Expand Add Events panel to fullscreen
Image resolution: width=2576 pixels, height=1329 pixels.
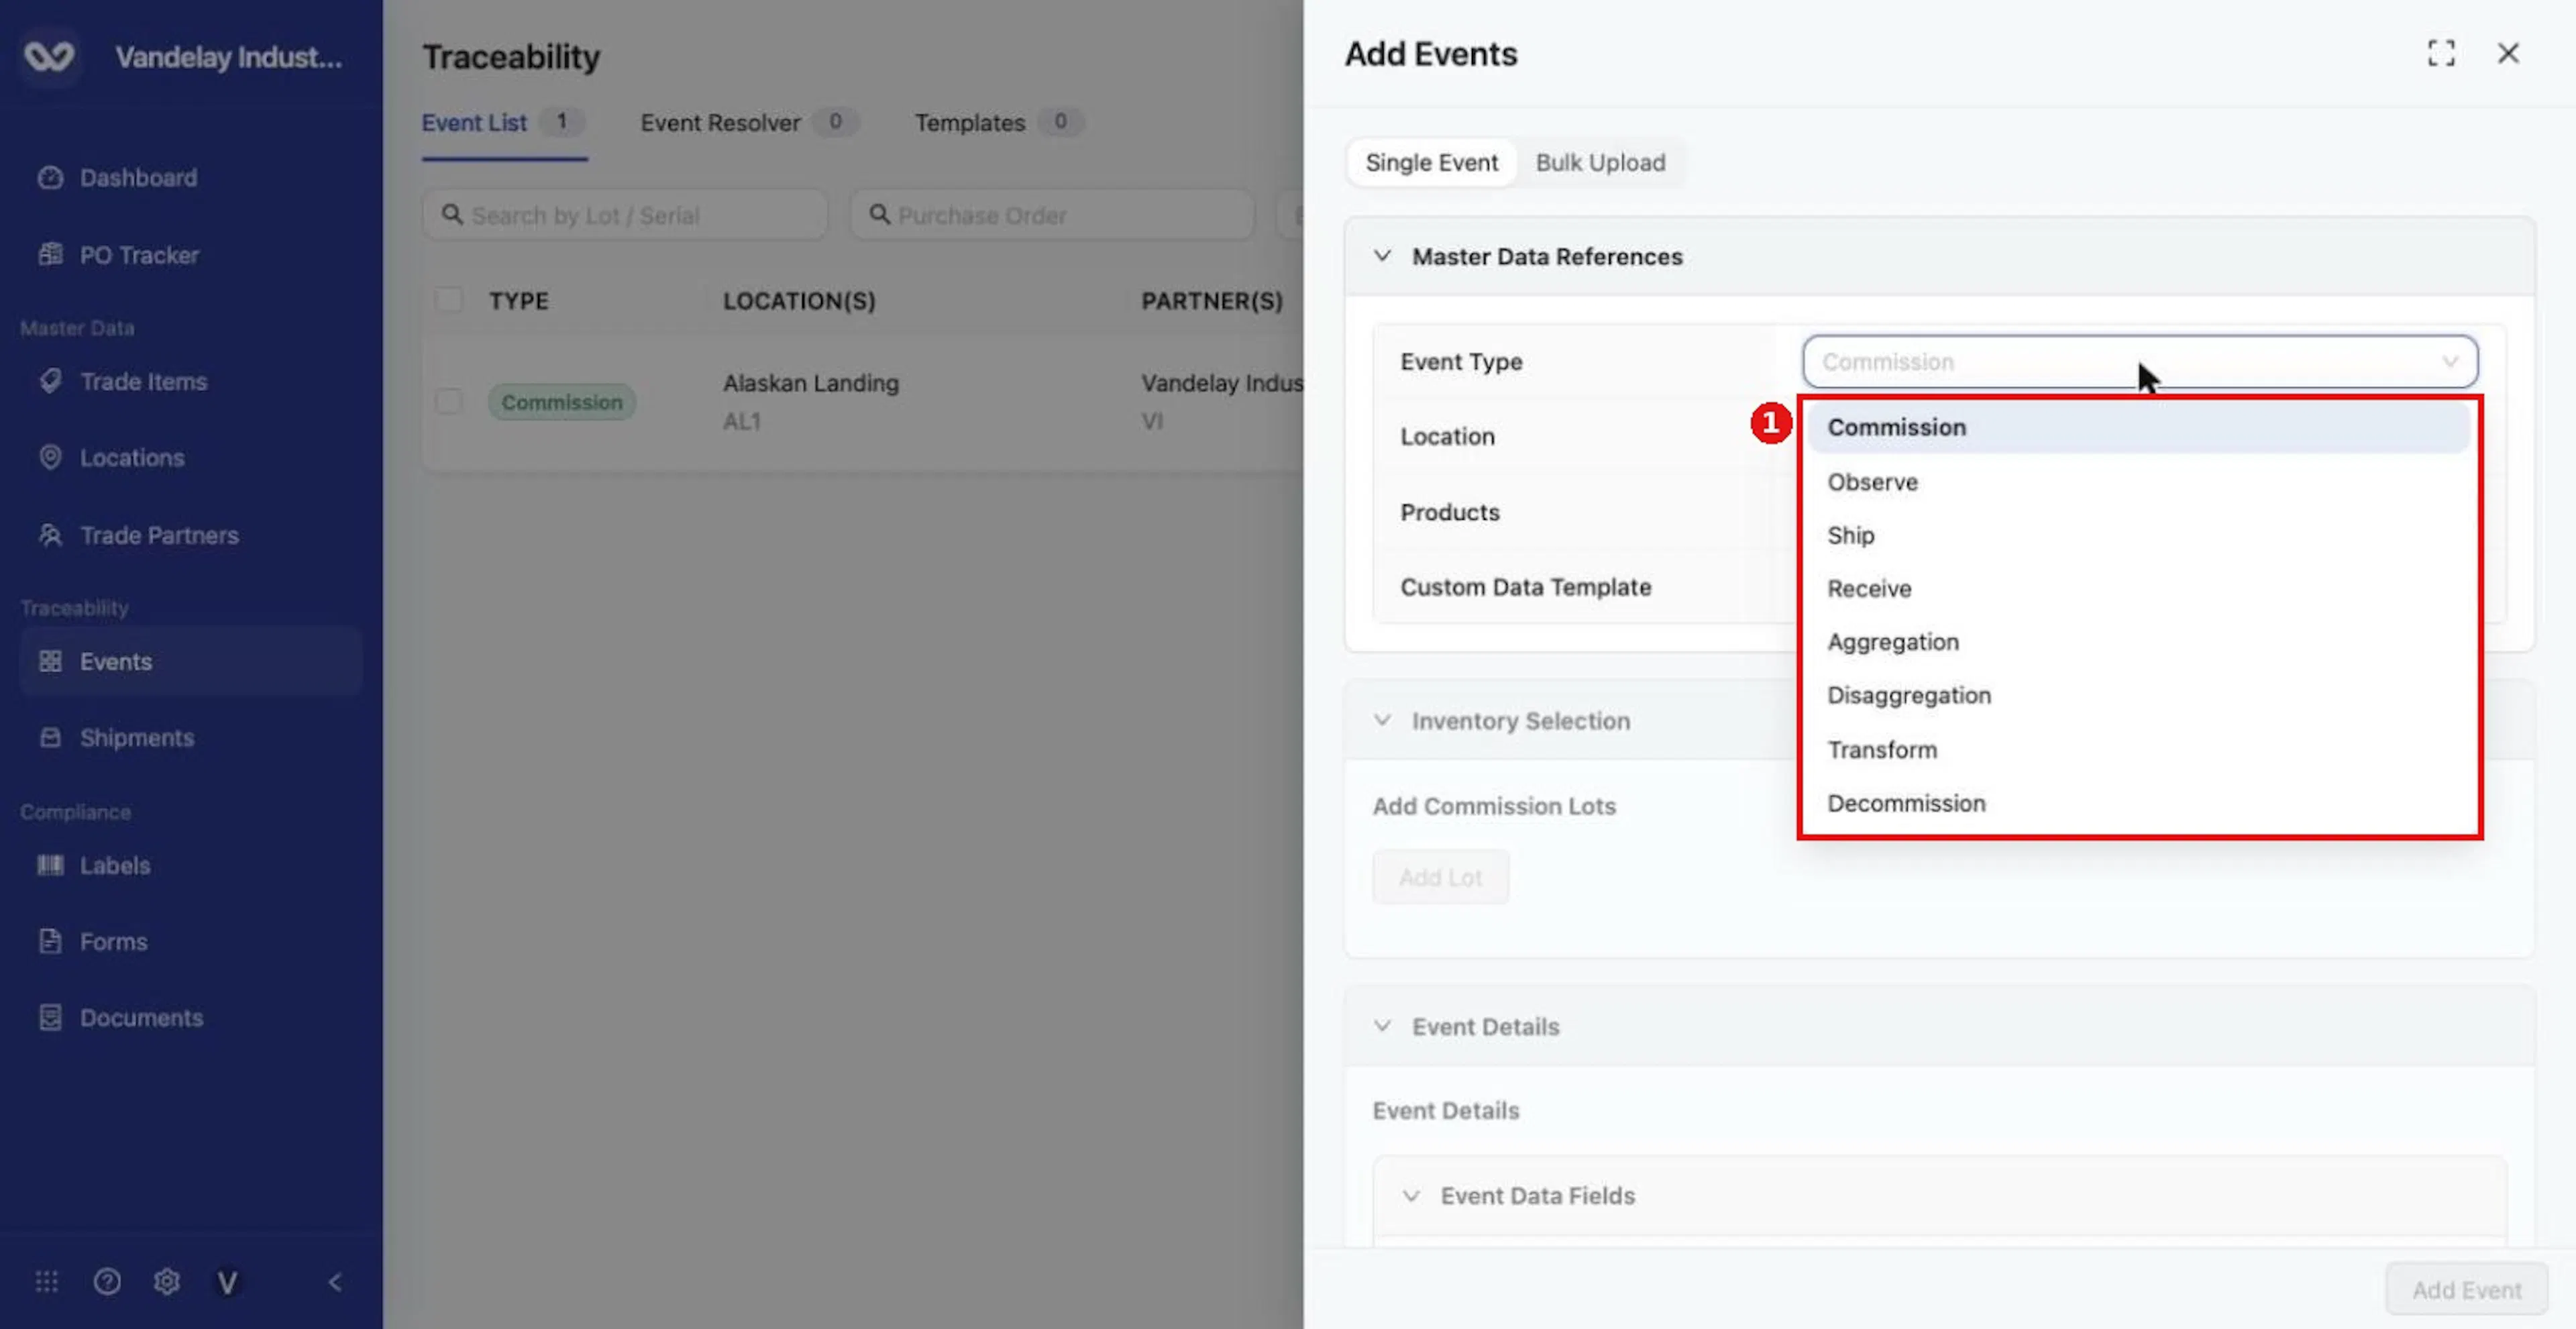click(x=2441, y=53)
